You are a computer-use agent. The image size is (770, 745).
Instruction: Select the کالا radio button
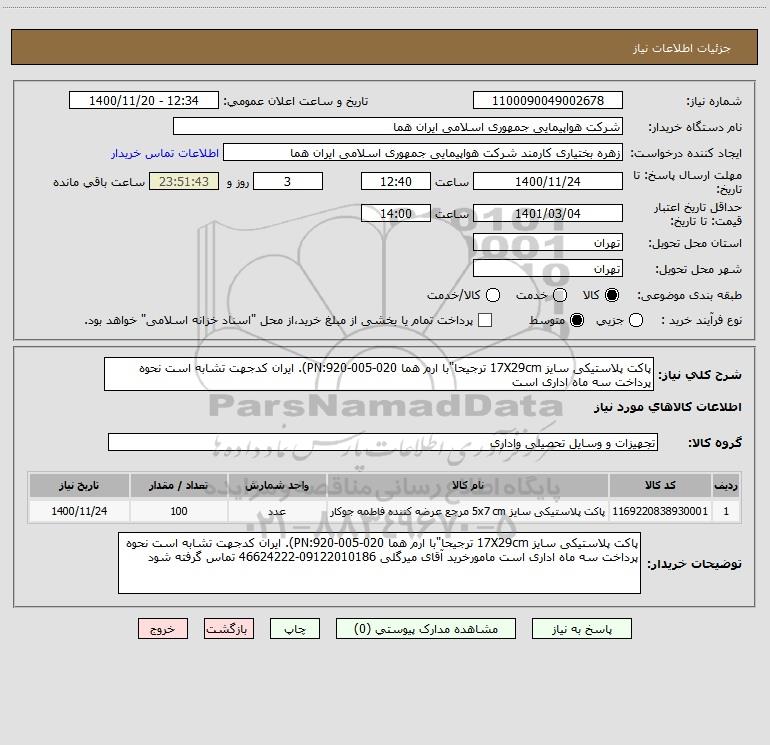click(x=612, y=295)
